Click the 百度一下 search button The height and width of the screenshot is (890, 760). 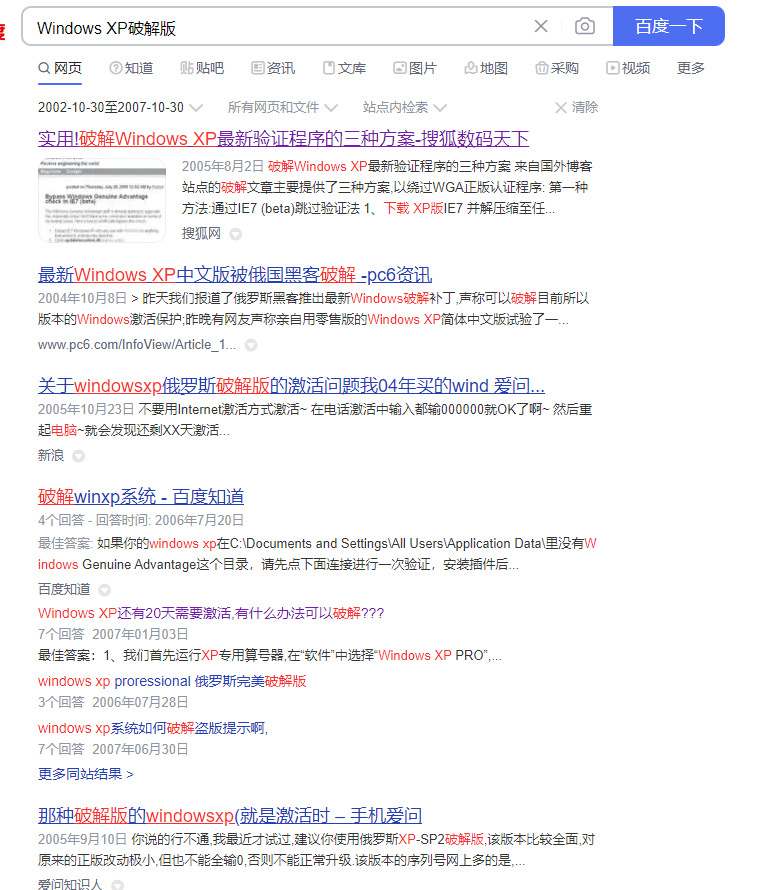tap(668, 27)
